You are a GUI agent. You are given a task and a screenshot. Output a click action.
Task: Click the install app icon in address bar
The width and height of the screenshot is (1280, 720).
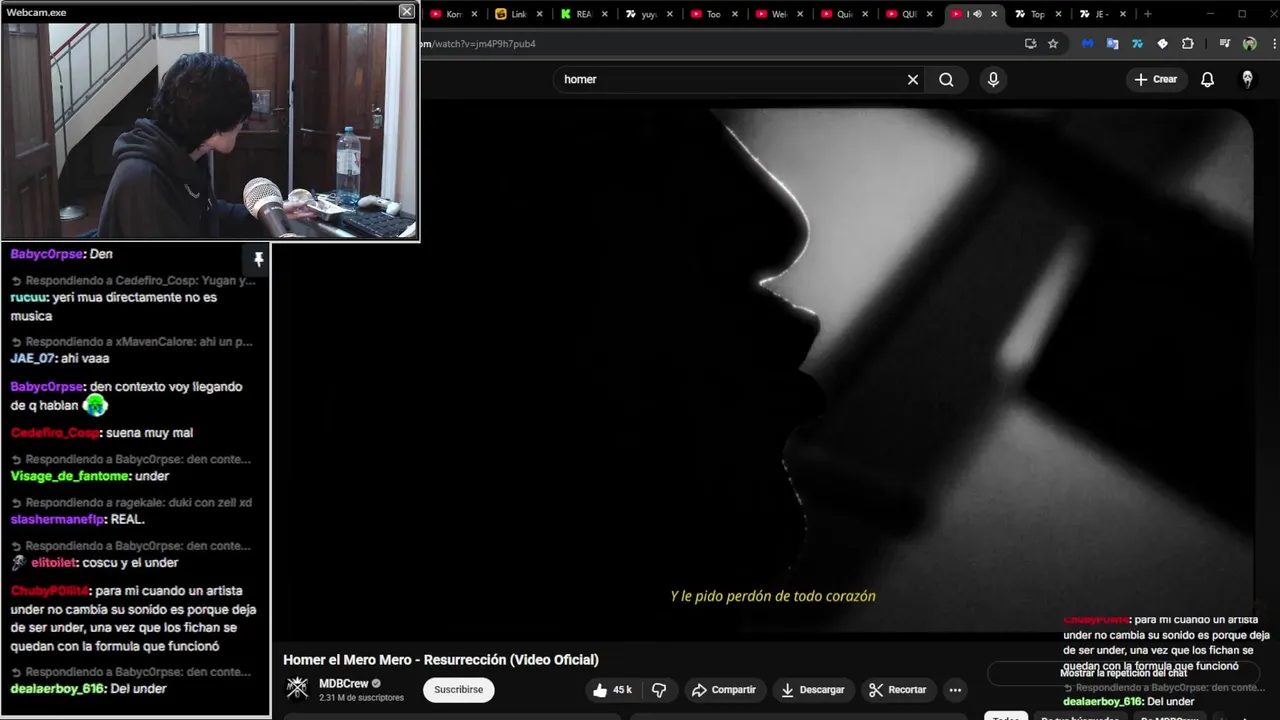tap(1031, 44)
